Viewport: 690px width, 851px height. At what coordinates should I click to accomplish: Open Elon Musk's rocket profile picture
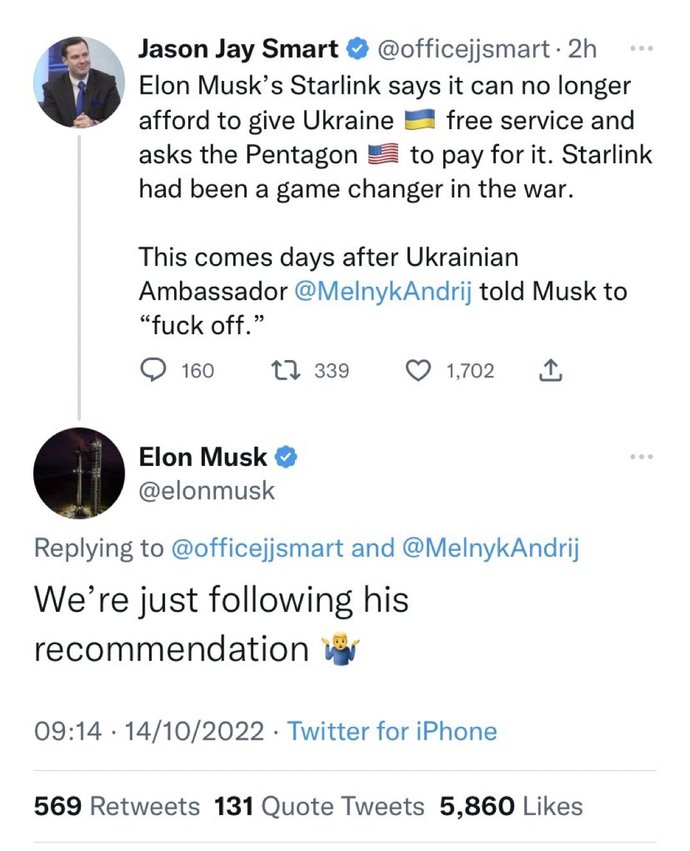(79, 473)
